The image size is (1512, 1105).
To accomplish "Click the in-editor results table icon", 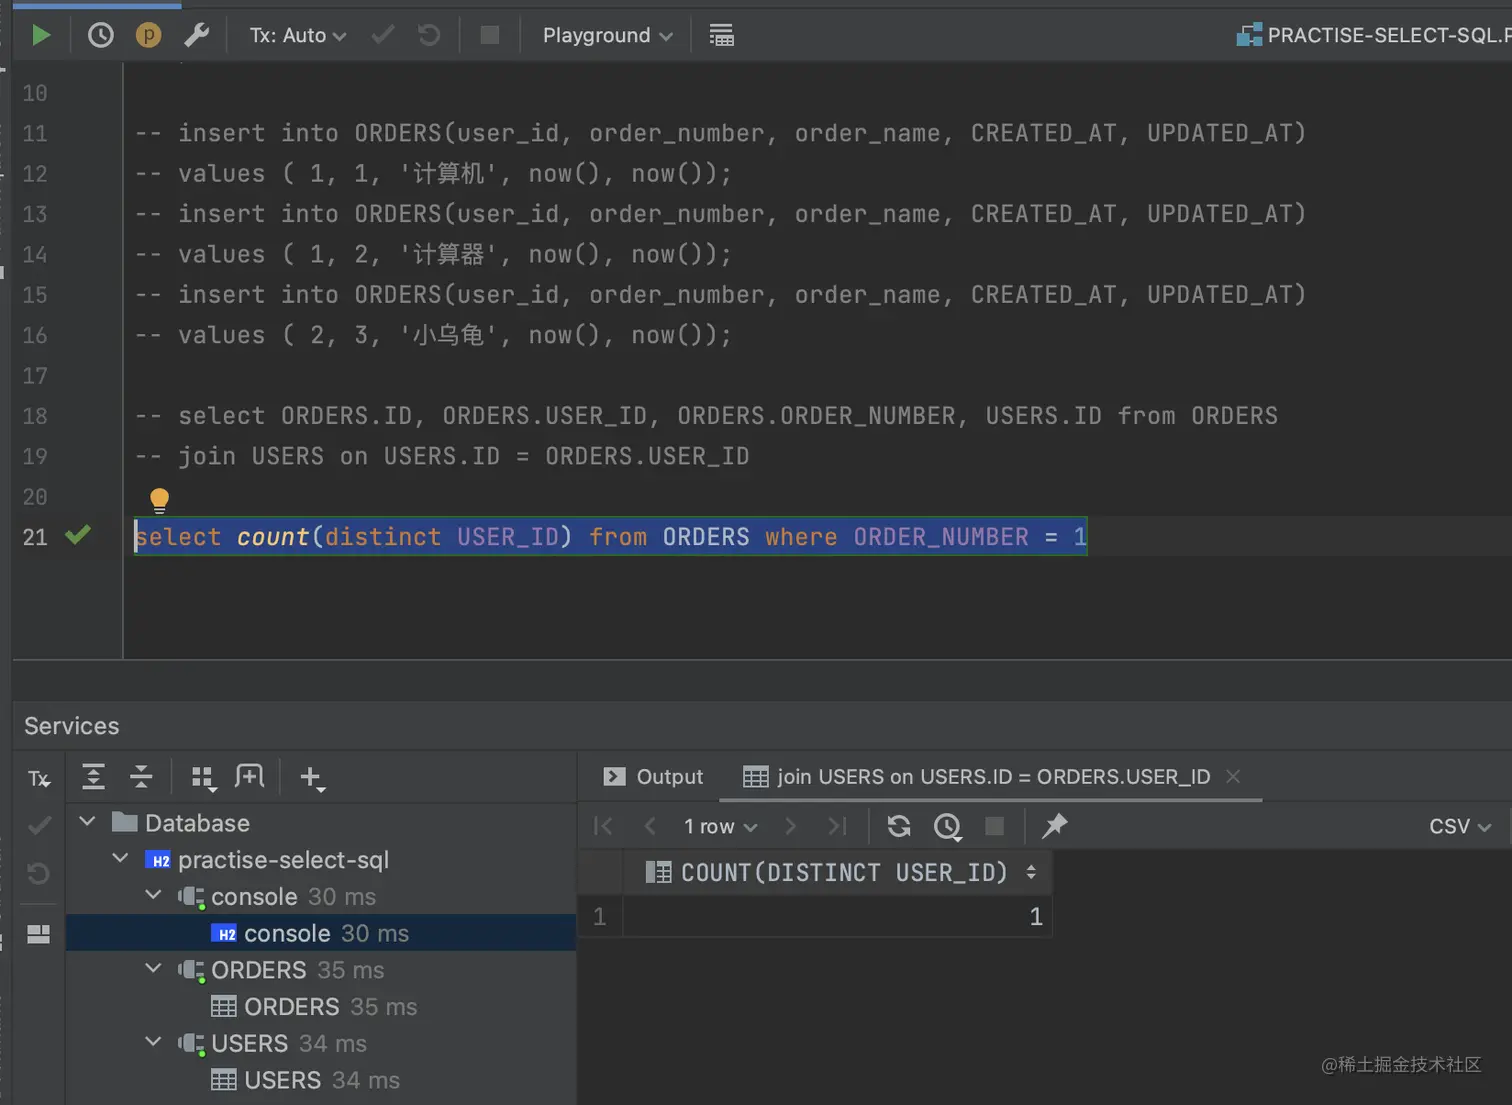I will (721, 35).
